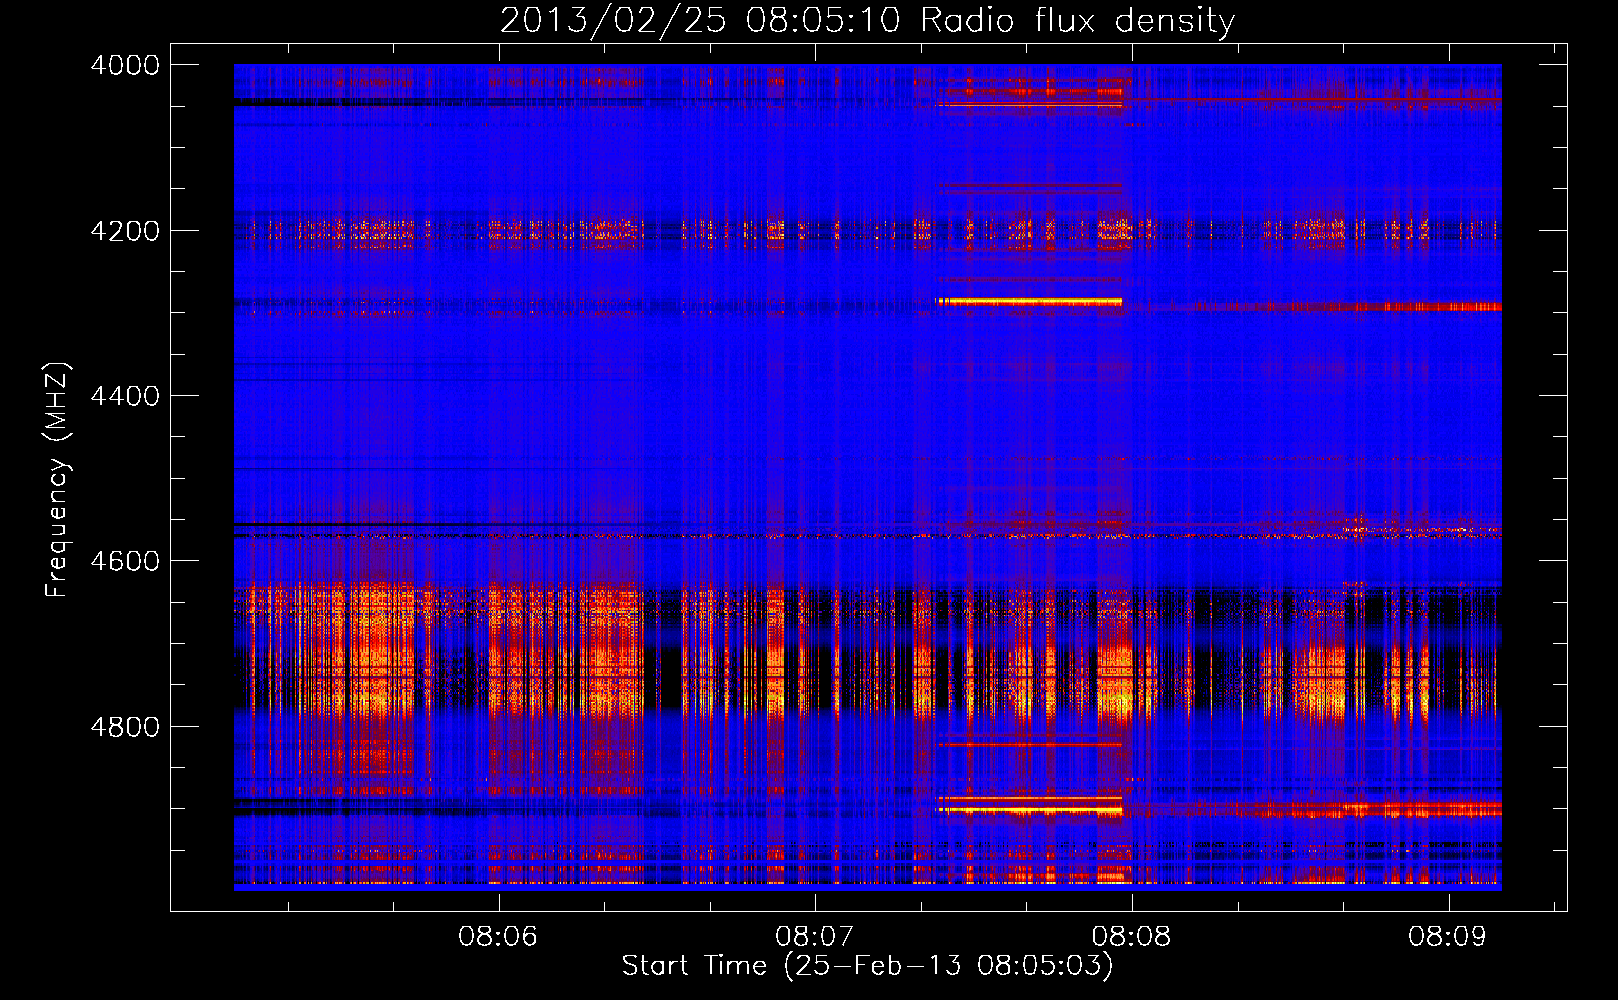The width and height of the screenshot is (1618, 1000).
Task: Click the plot title '2013/02/25 08:05:10 Radio flux density'
Action: click(x=867, y=20)
